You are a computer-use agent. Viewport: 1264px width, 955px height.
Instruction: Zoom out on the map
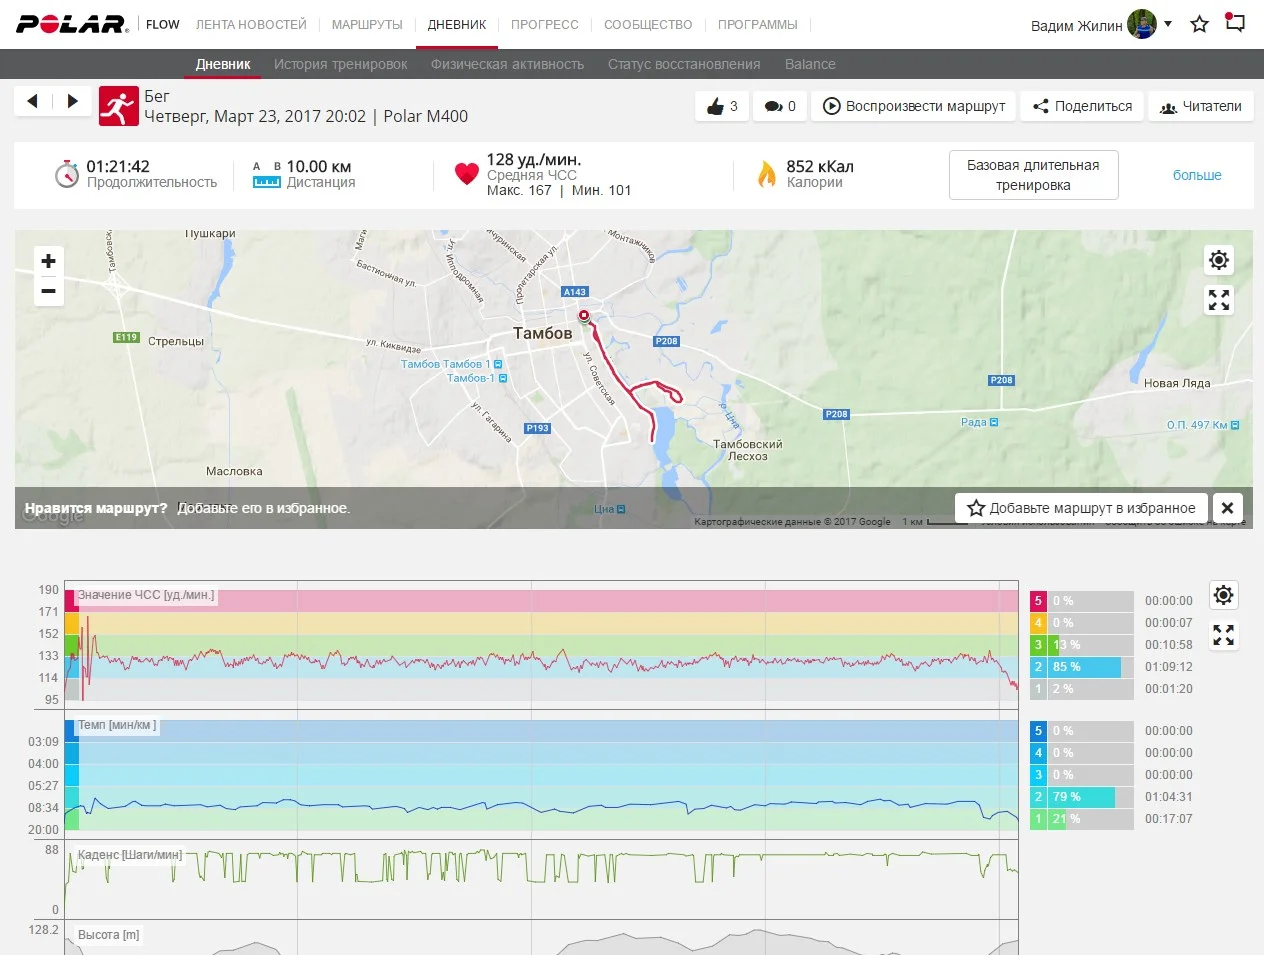pos(48,291)
